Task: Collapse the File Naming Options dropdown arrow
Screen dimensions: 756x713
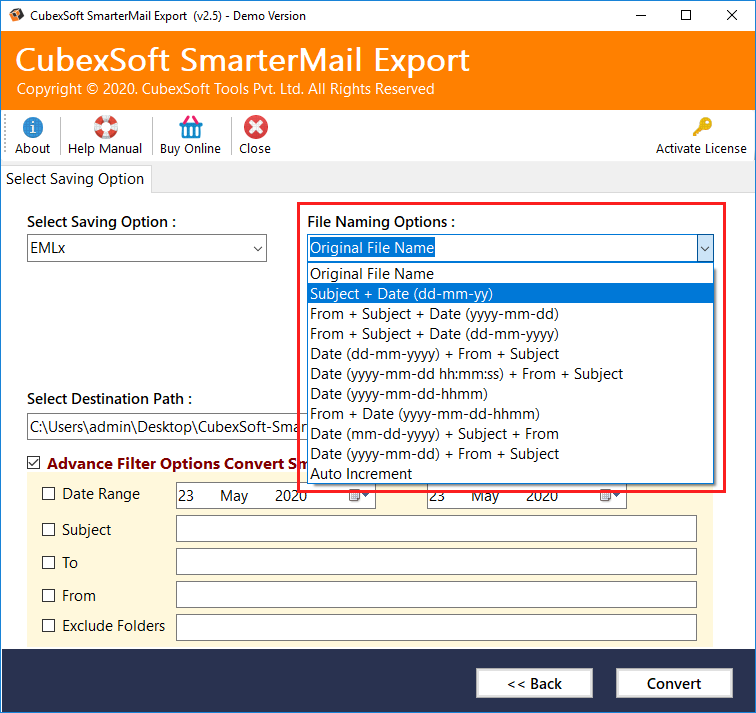Action: coord(705,248)
